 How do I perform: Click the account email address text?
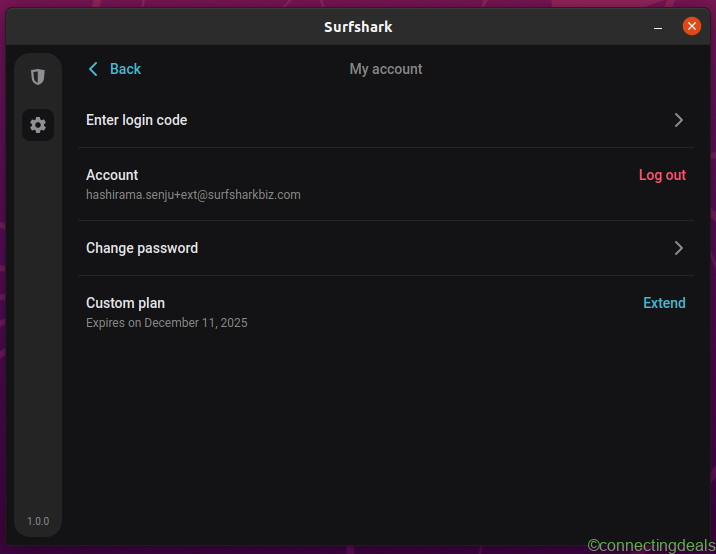[193, 195]
